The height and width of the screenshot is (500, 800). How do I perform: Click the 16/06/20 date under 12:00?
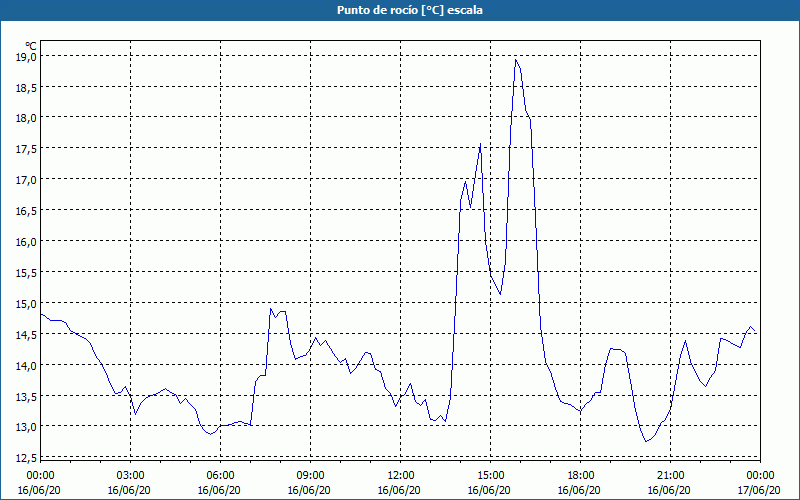399,490
